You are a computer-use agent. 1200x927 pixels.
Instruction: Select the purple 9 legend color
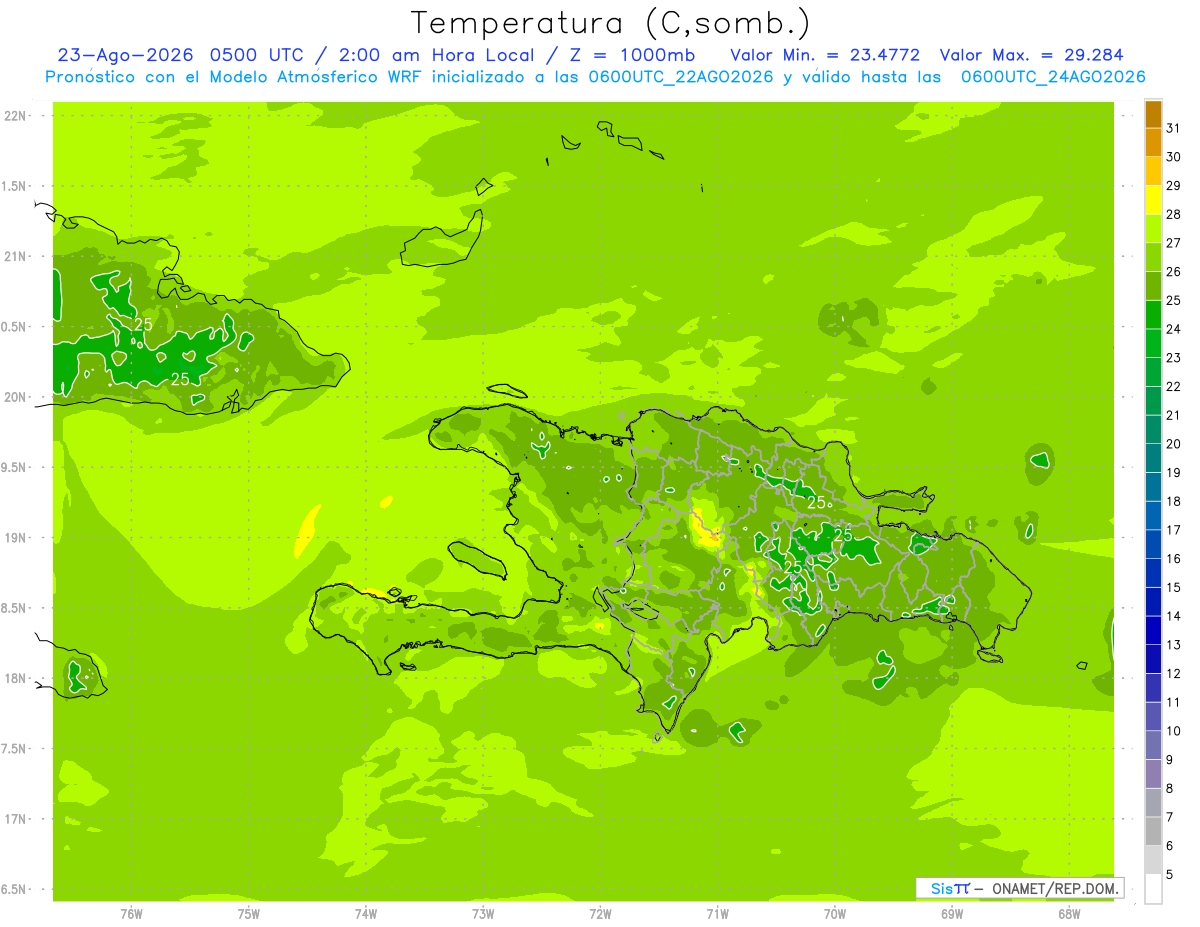(1153, 745)
